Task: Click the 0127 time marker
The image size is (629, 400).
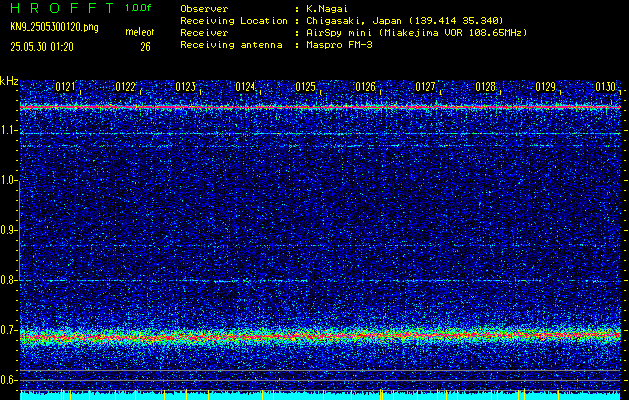Action: point(426,87)
